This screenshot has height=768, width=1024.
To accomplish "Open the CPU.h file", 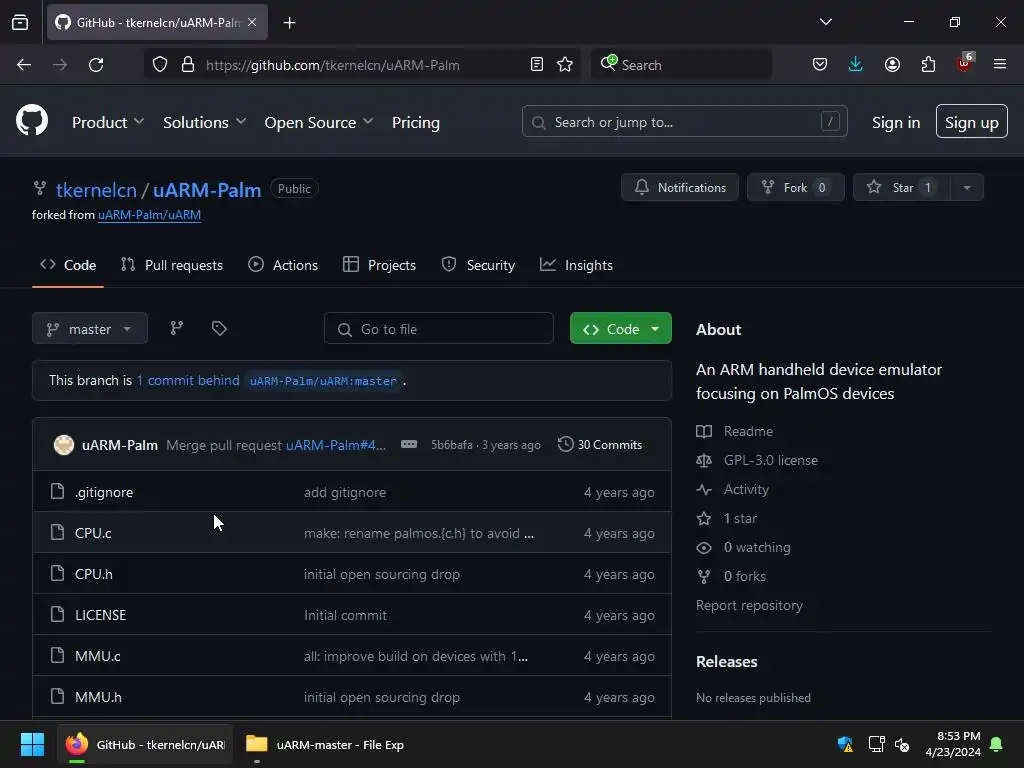I will coord(93,575).
